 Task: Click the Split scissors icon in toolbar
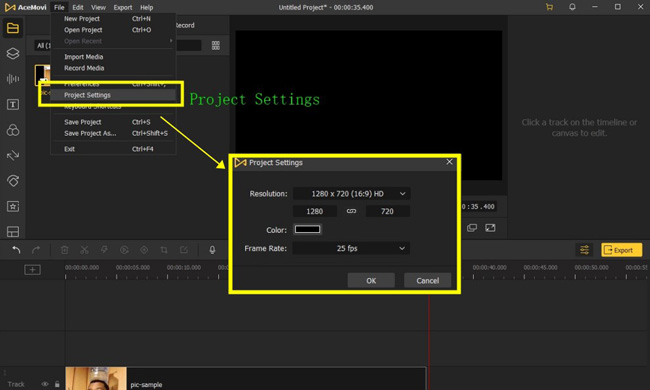point(84,250)
